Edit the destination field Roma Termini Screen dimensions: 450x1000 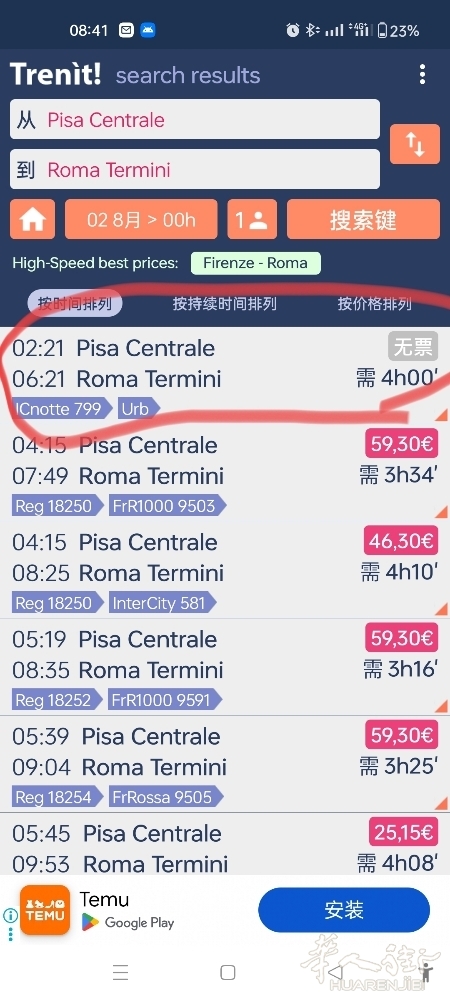click(195, 170)
